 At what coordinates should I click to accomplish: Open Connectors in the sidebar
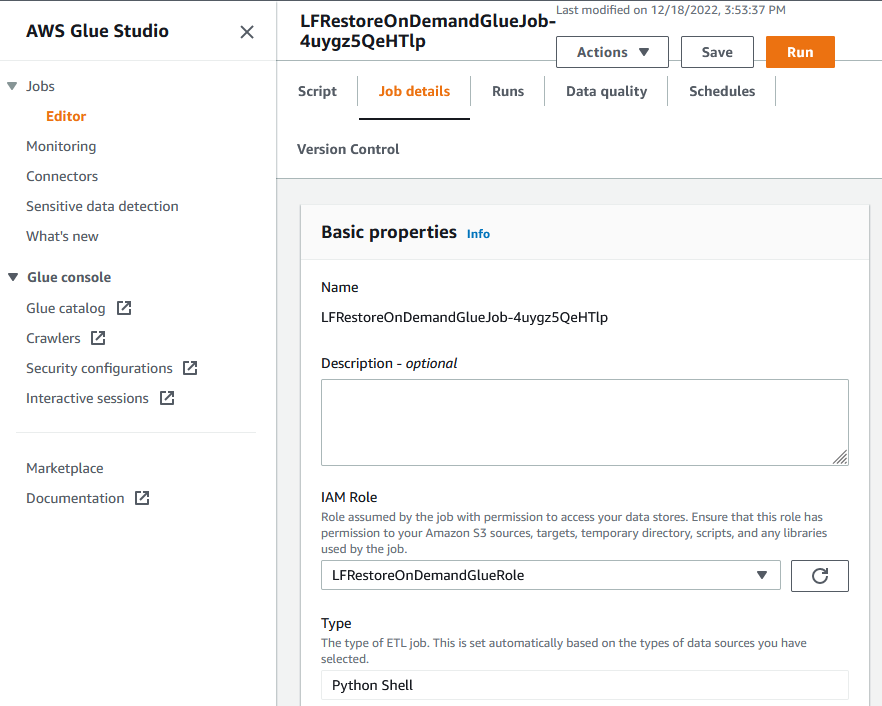[62, 176]
